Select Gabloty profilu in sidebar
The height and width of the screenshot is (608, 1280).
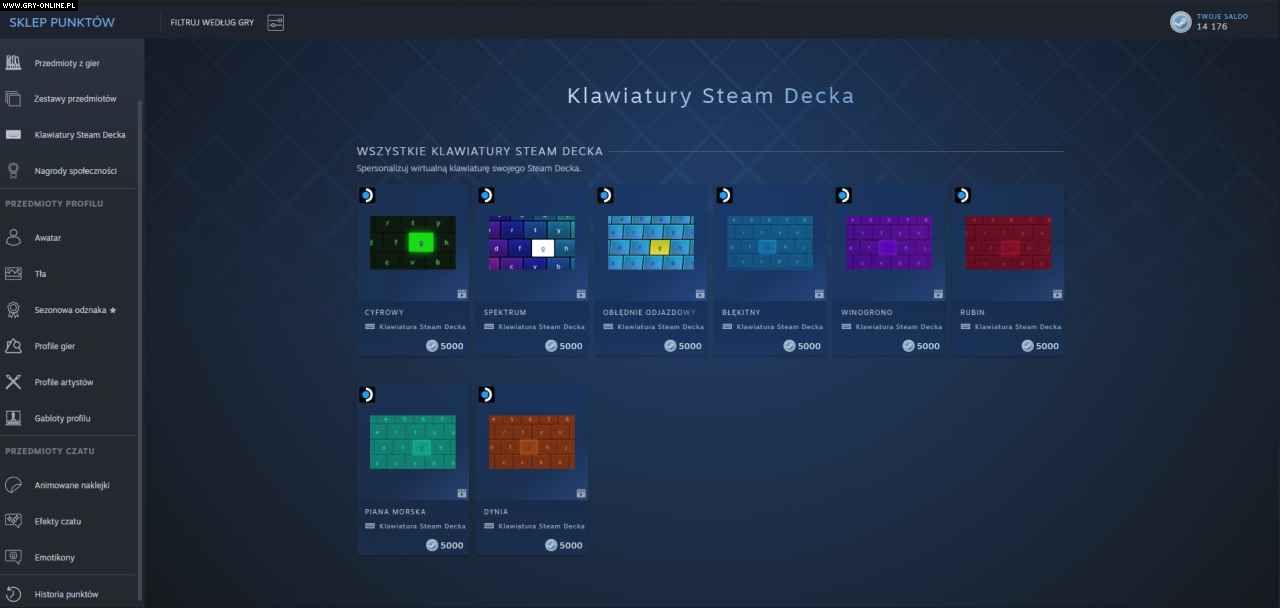pyautogui.click(x=62, y=418)
